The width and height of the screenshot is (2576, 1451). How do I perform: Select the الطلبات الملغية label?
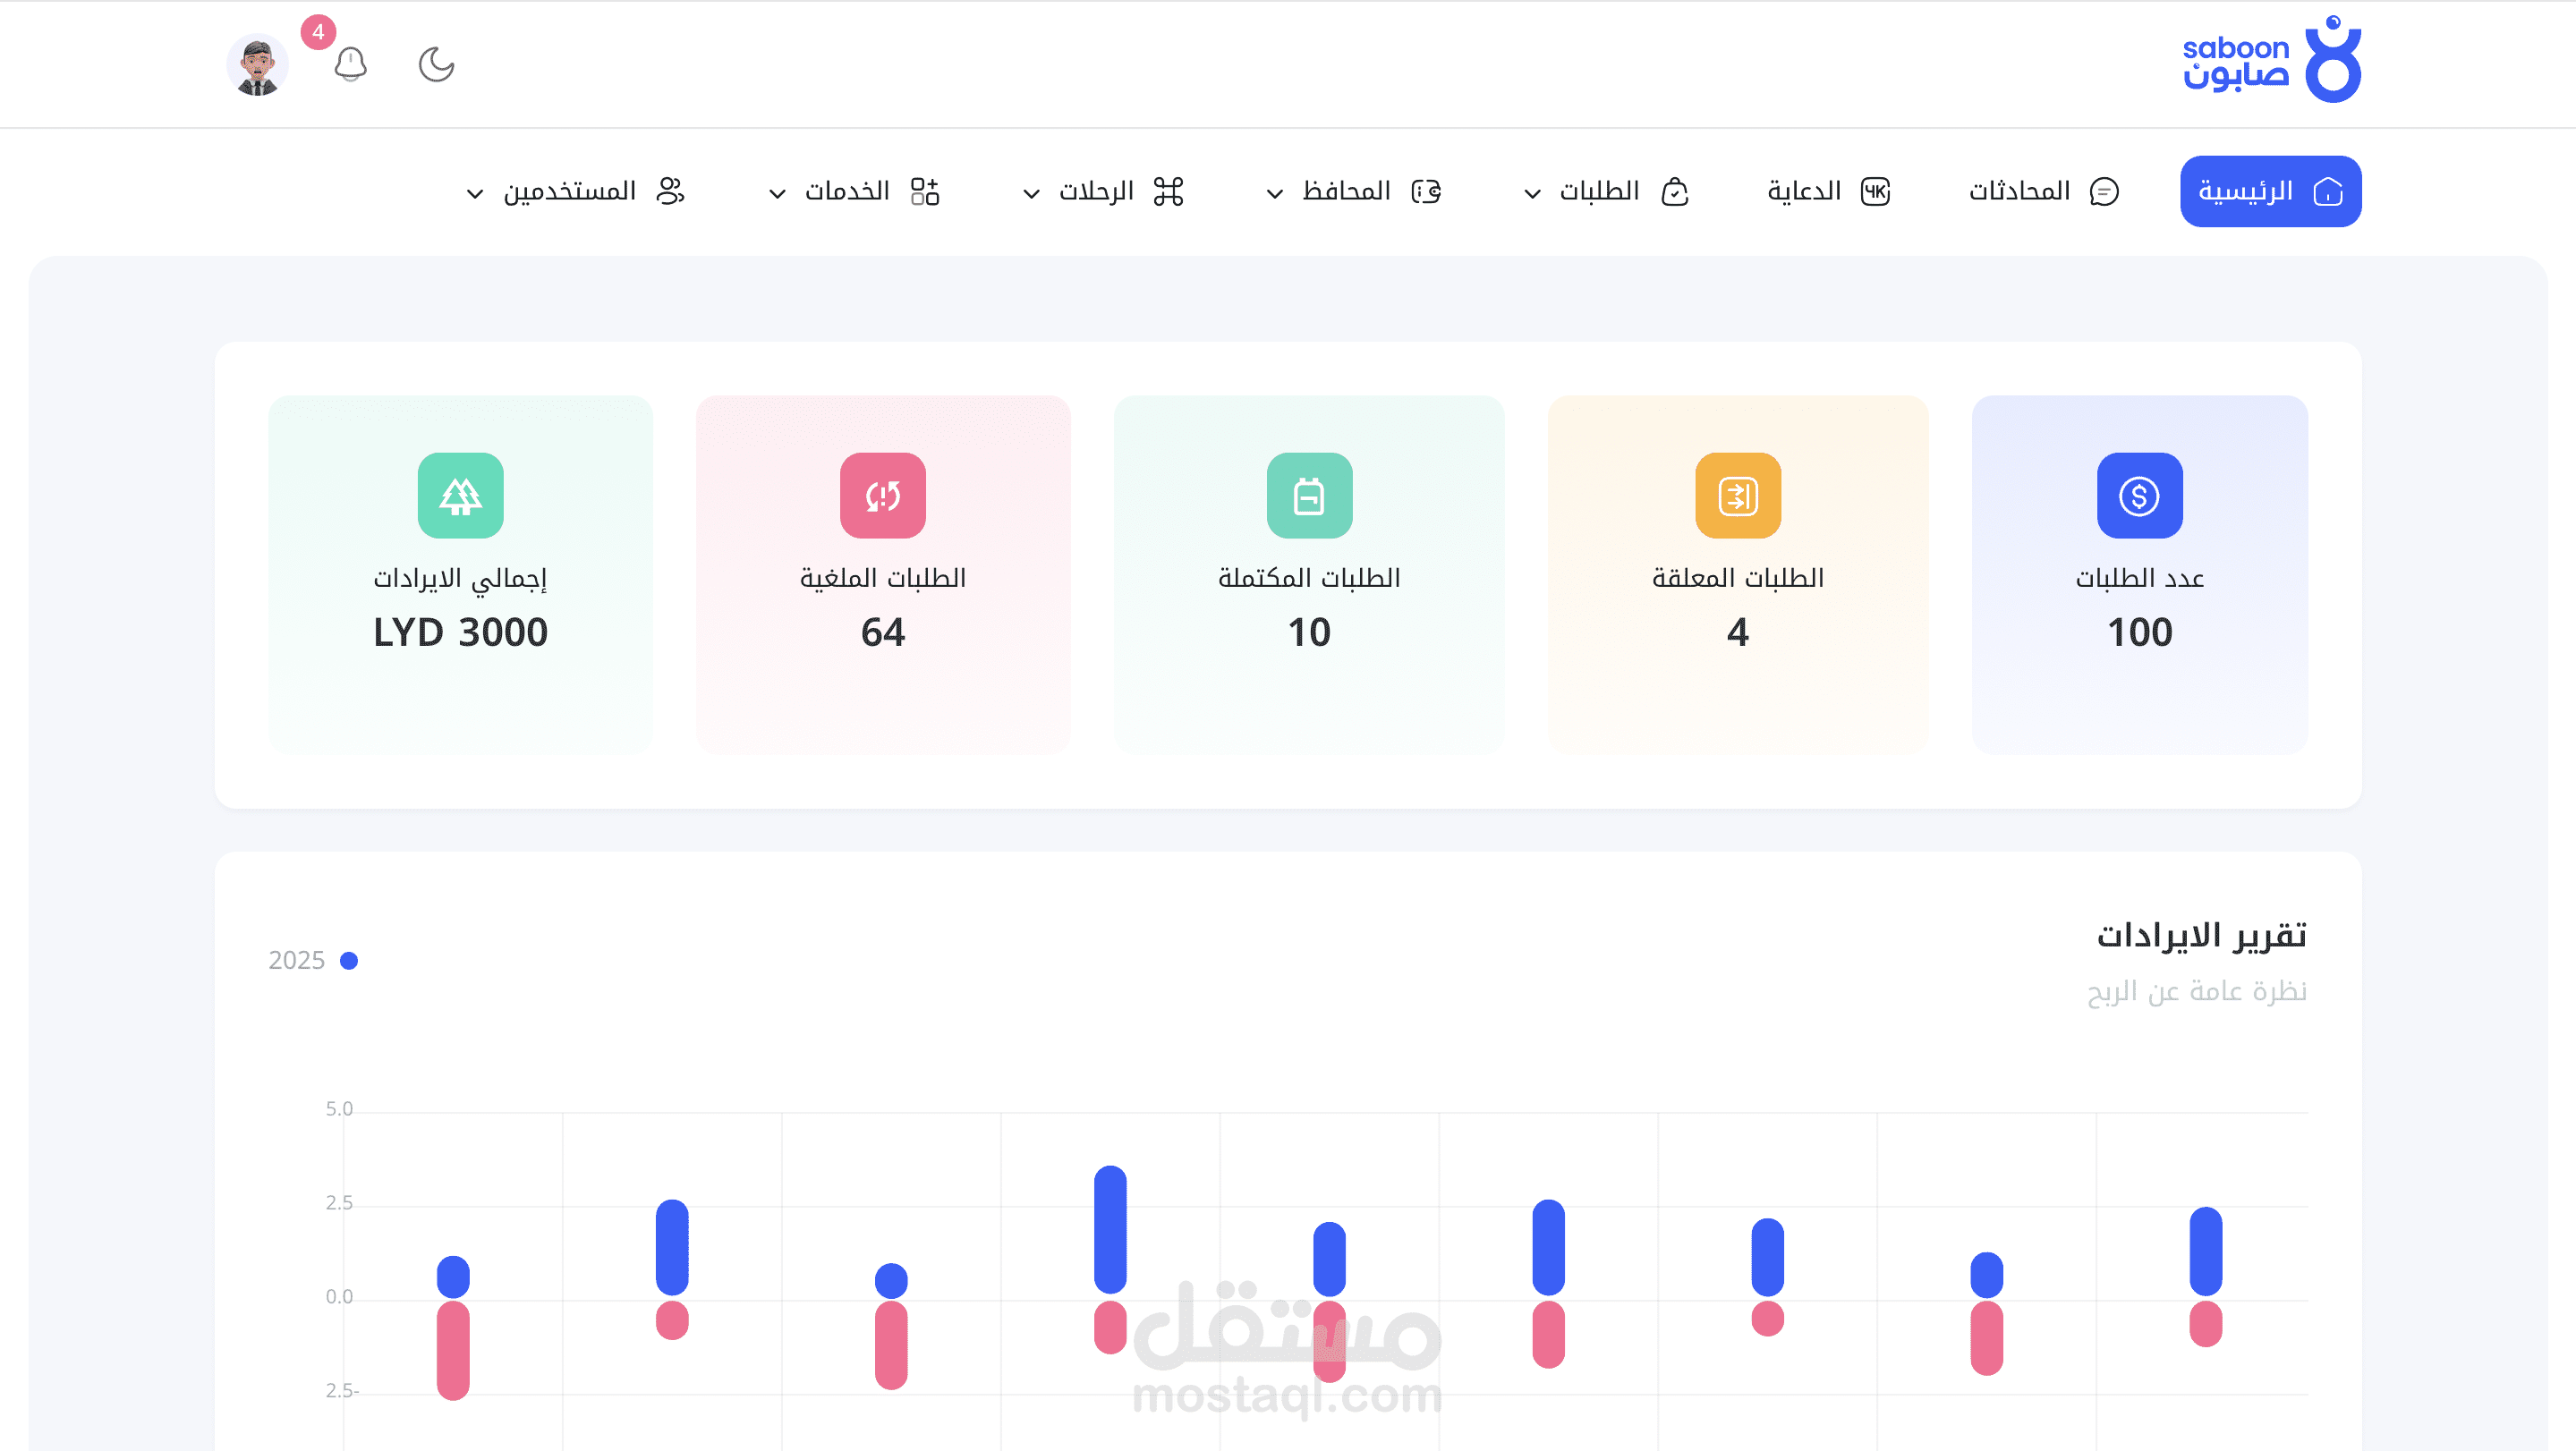pyautogui.click(x=882, y=578)
